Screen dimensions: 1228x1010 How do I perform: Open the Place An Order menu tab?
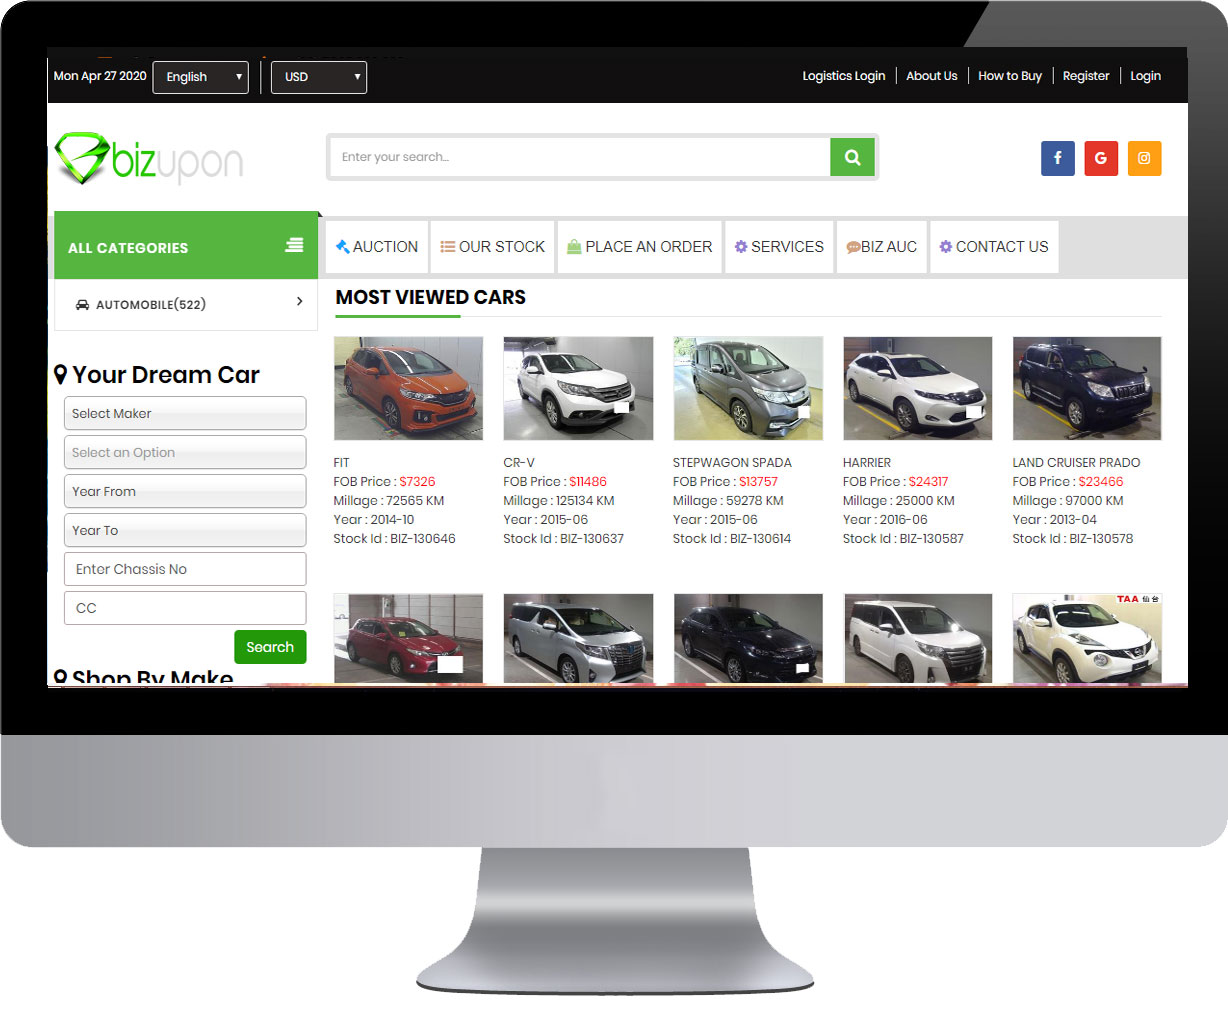[x=640, y=247]
